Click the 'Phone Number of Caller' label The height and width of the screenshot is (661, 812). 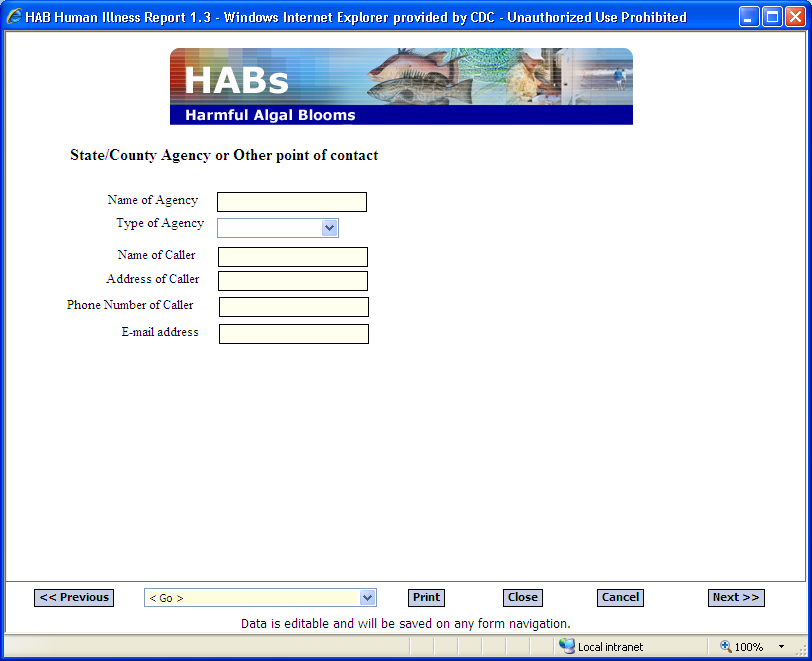pos(130,305)
